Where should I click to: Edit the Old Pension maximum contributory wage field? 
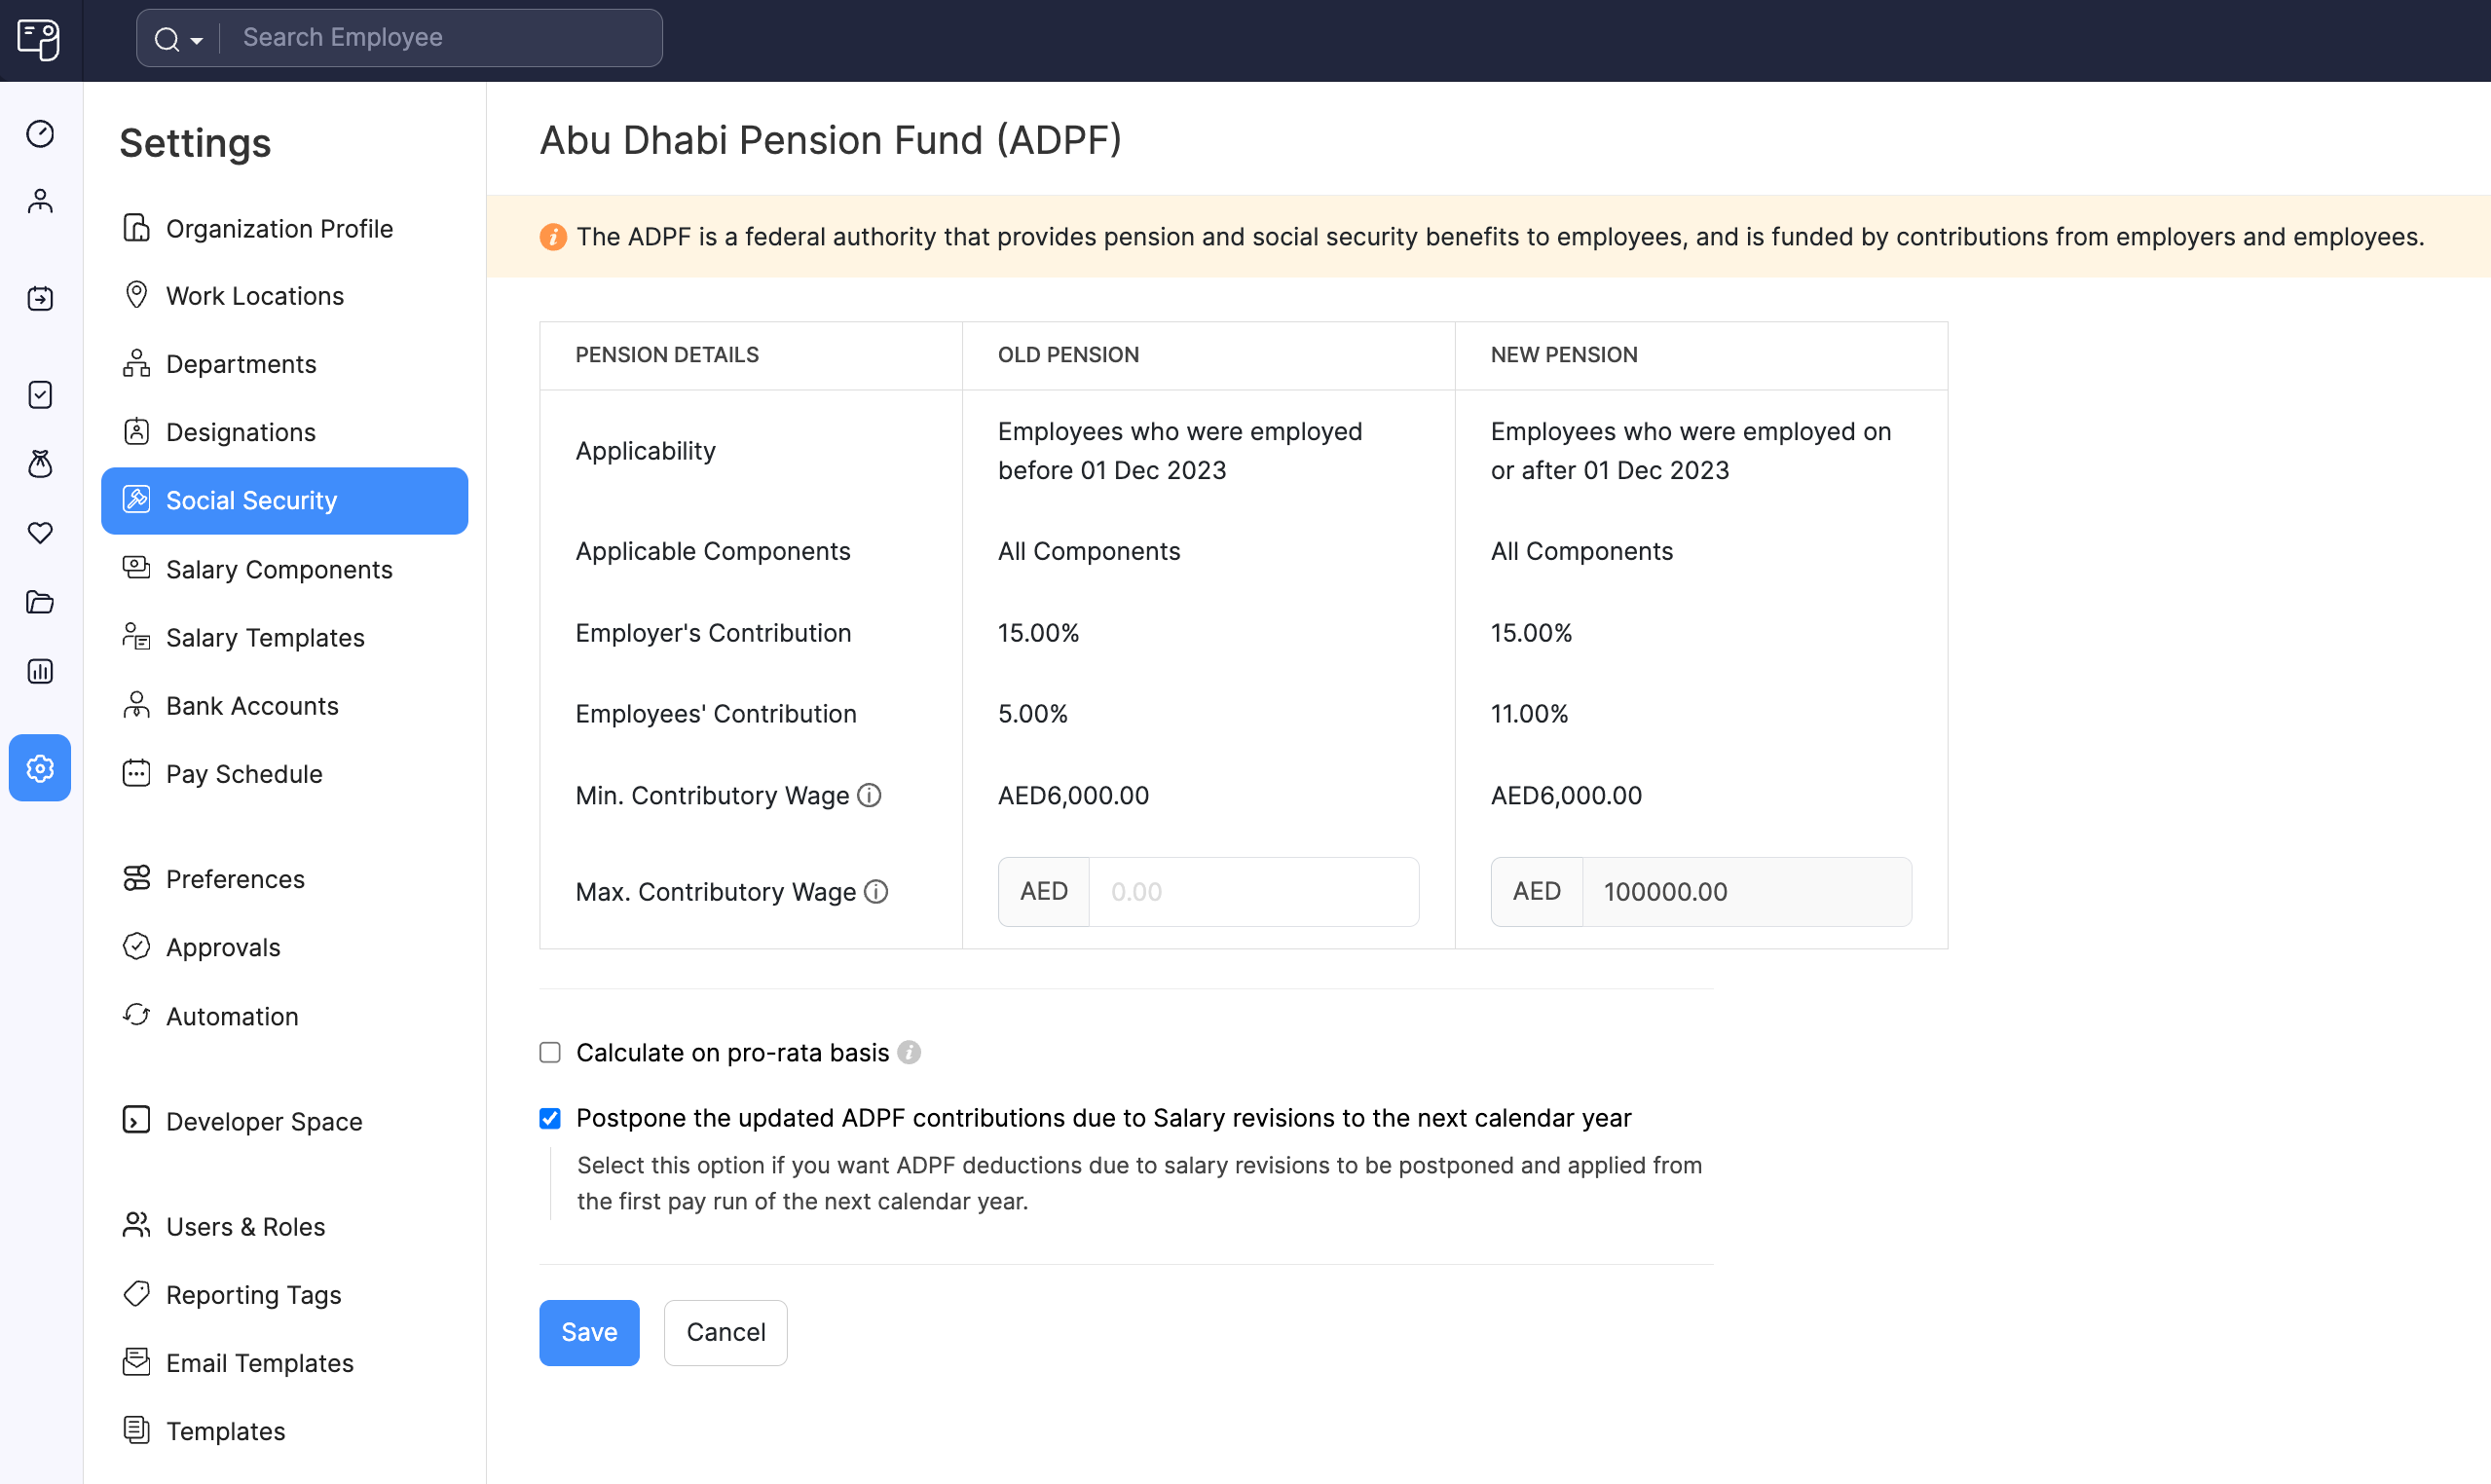click(1255, 891)
